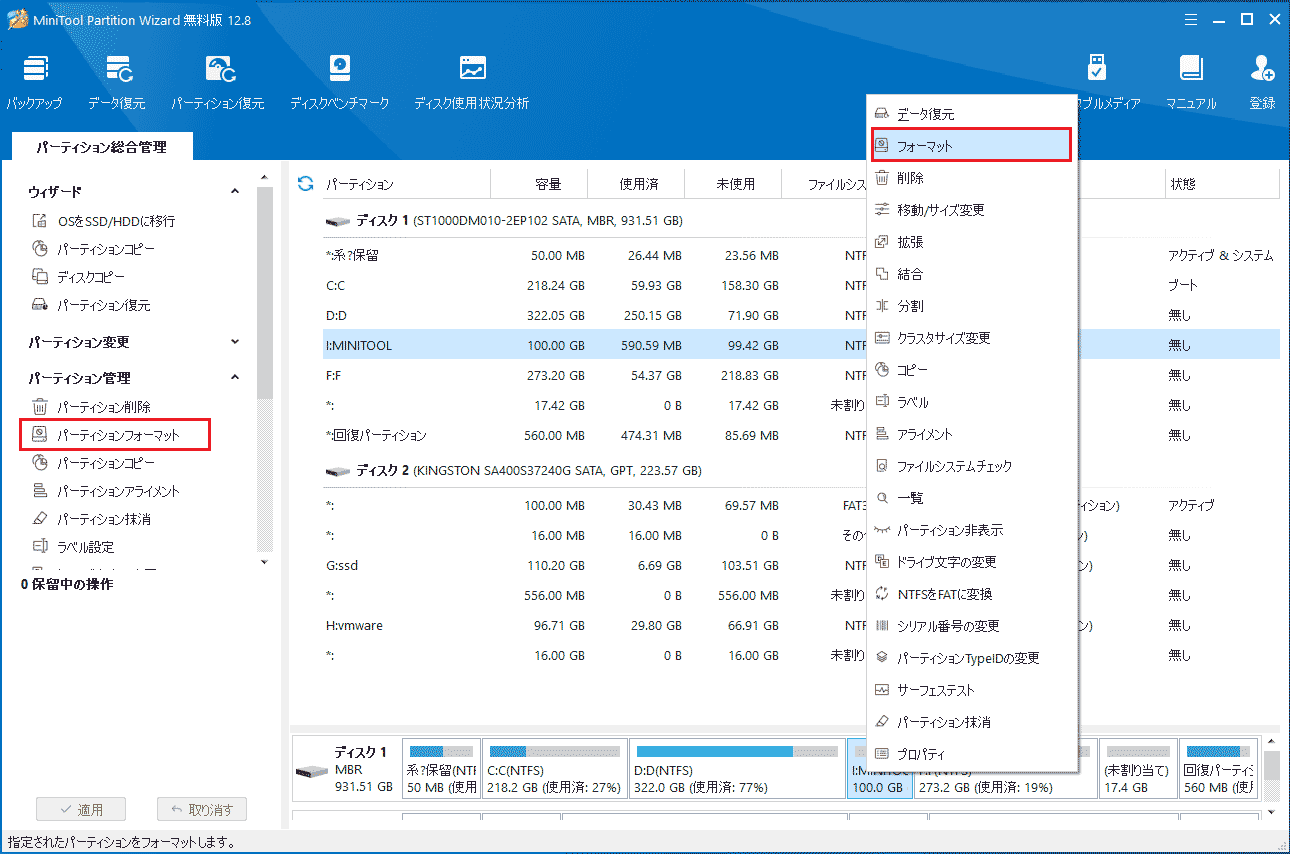Screen dimensions: 1290x854
Task: Click the D:(NTFS) block in disk map
Action: pos(737,768)
